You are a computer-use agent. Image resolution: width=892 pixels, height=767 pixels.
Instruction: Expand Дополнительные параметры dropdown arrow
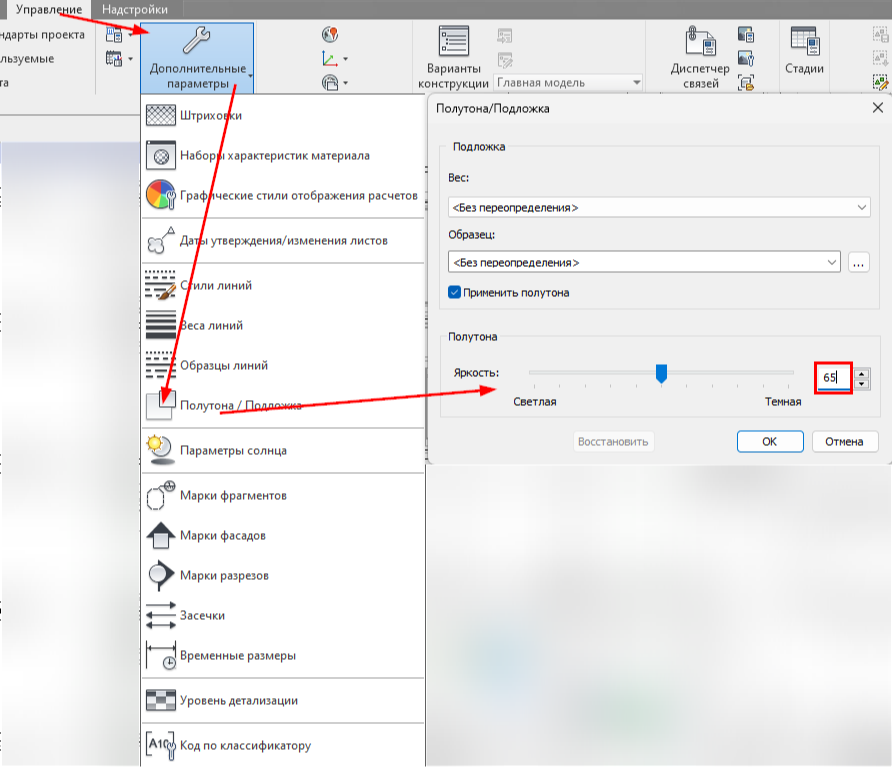(x=250, y=76)
